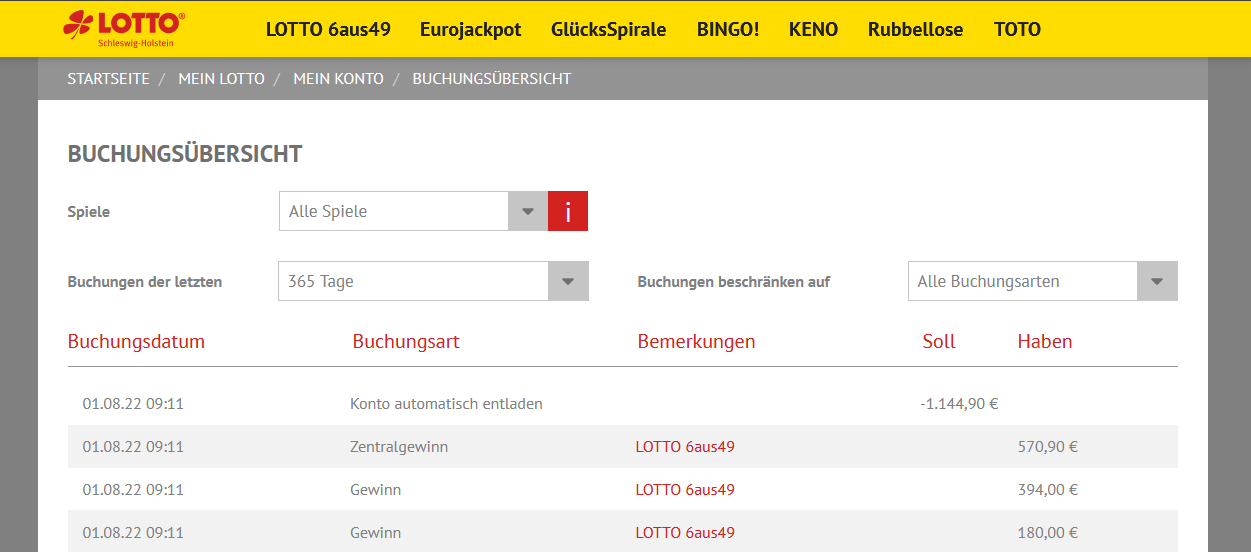Click the Buchungen der letzten label
Viewport: 1251px width, 552px height.
tap(145, 282)
